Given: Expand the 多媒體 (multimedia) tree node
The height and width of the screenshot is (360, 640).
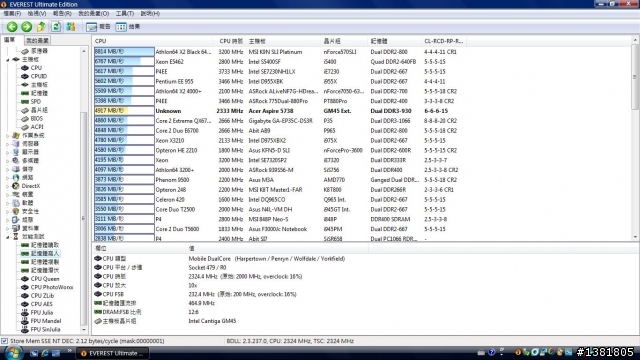Looking at the screenshot, I should click(8, 161).
